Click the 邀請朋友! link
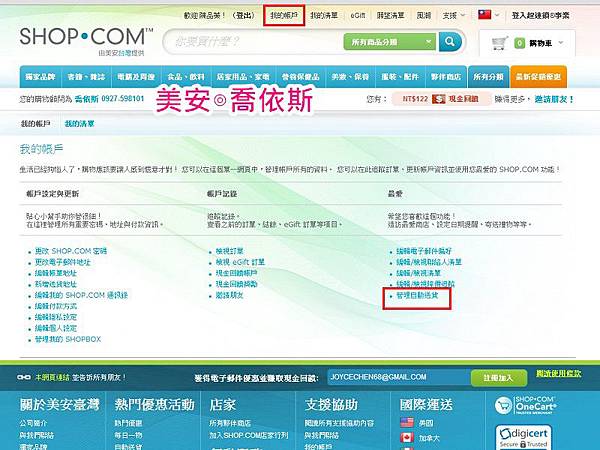This screenshot has height=450, width=600. tap(554, 99)
